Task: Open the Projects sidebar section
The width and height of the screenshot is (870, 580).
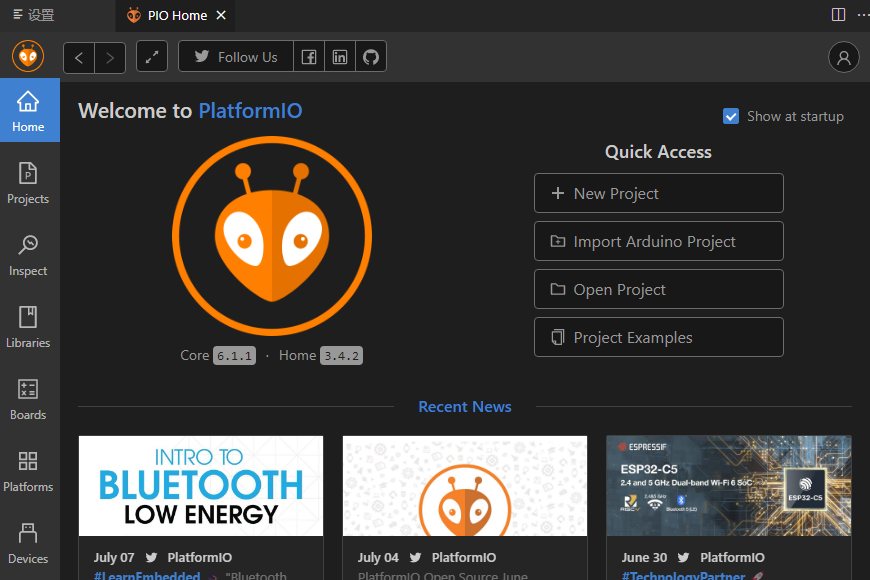Action: (x=28, y=183)
